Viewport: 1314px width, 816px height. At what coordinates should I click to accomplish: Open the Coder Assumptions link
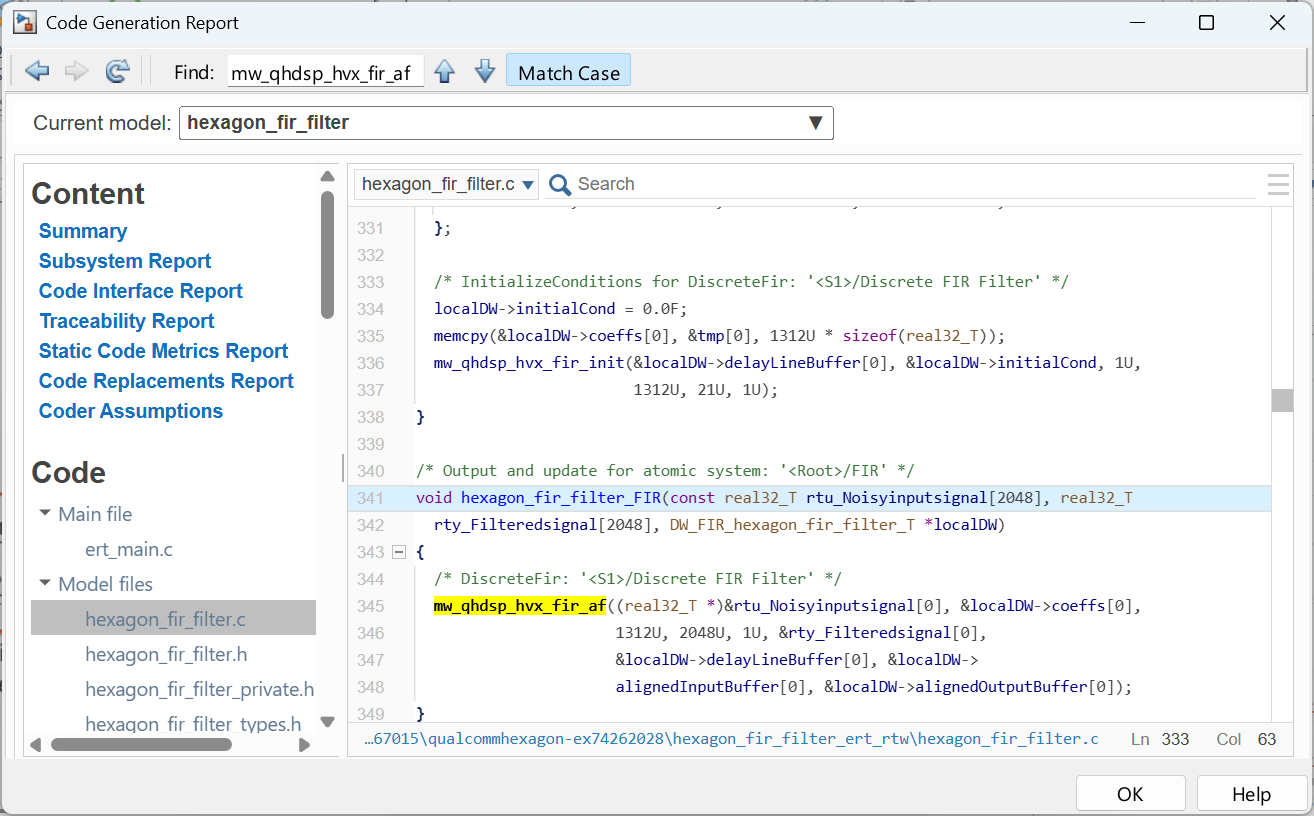(131, 411)
